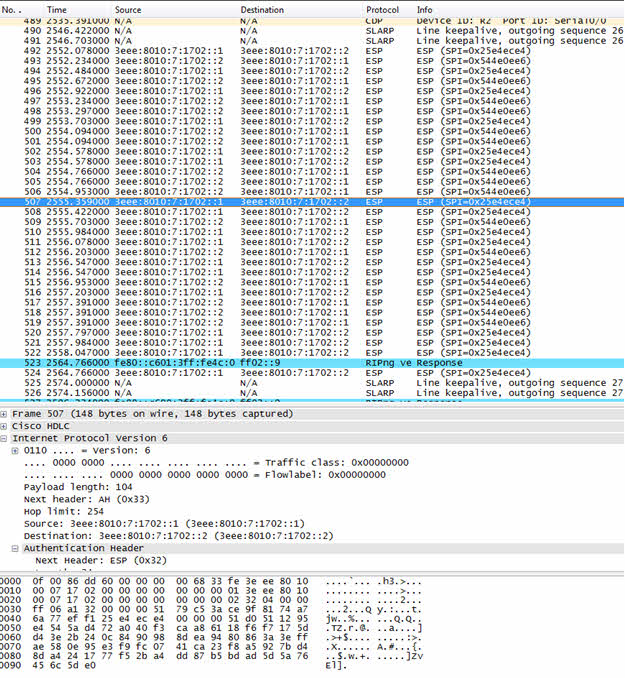Click hex dump row 0000
The image size is (625, 678).
pos(212,582)
